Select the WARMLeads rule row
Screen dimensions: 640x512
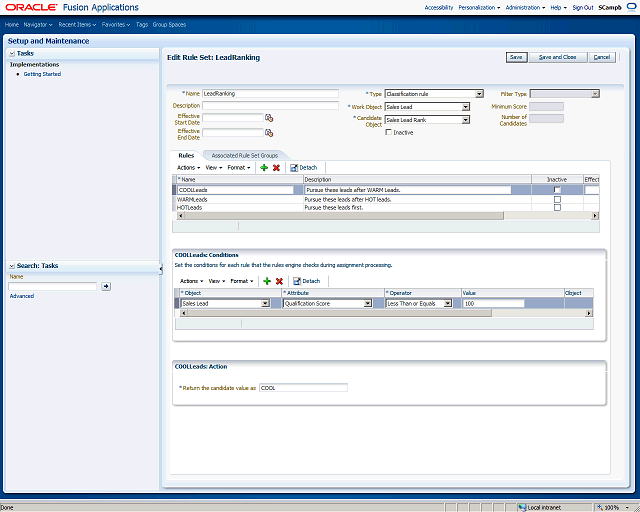click(x=386, y=200)
